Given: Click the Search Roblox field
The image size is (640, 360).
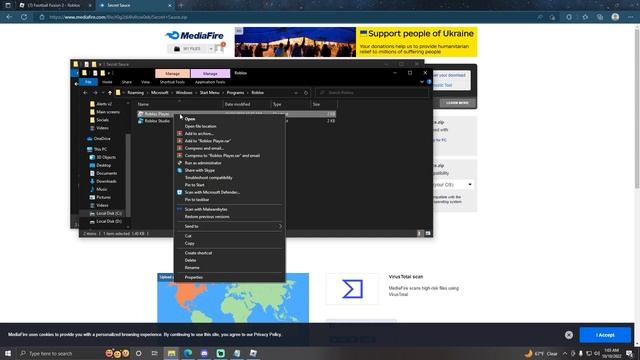Looking at the screenshot, I should click(x=372, y=93).
